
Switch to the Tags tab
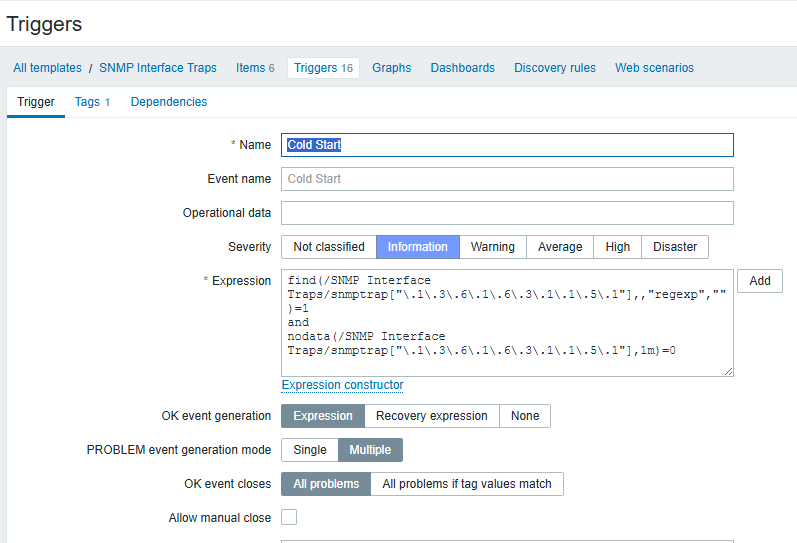click(x=92, y=102)
